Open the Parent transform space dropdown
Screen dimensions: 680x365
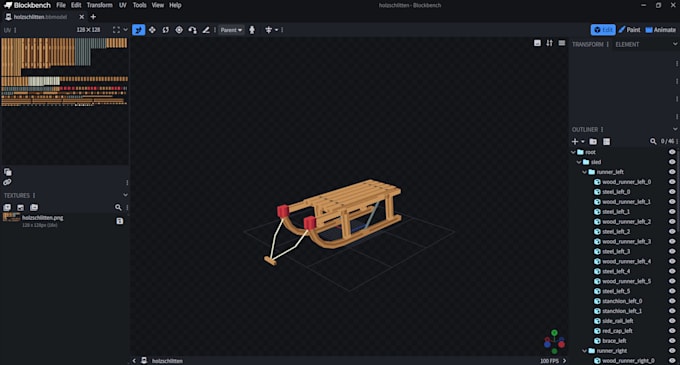pos(231,30)
